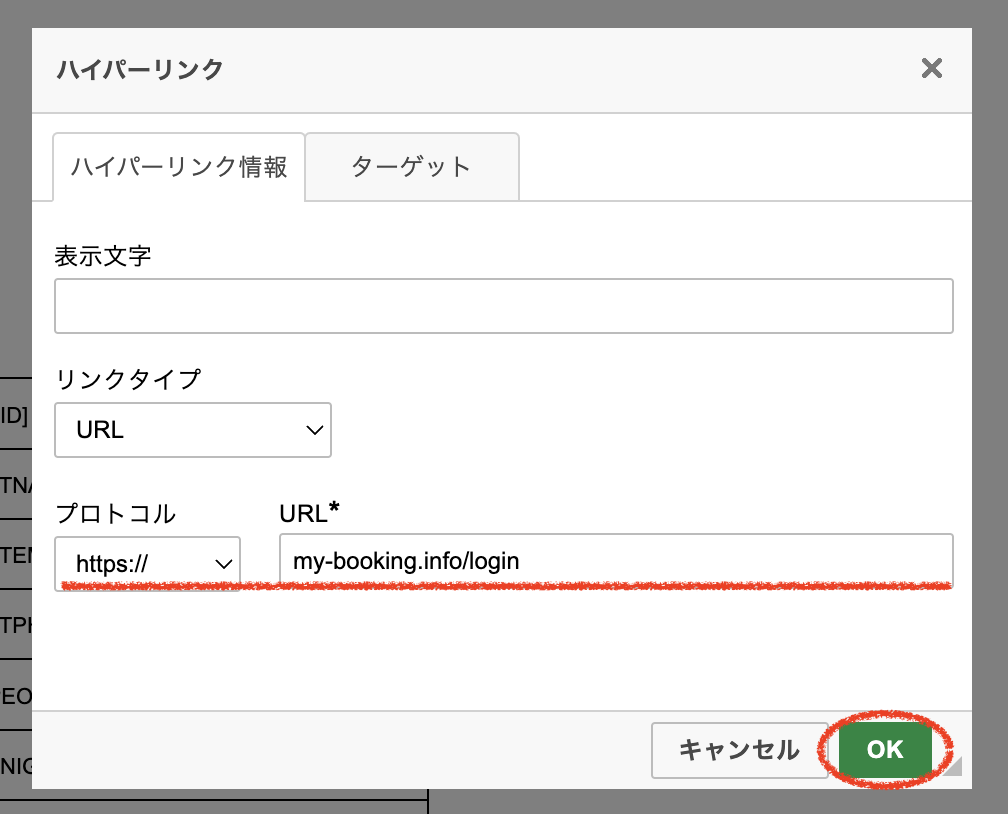Screen dimensions: 1008x814
Task: Click the chevron arrow of プロトコル selector
Action: pyautogui.click(x=223, y=564)
